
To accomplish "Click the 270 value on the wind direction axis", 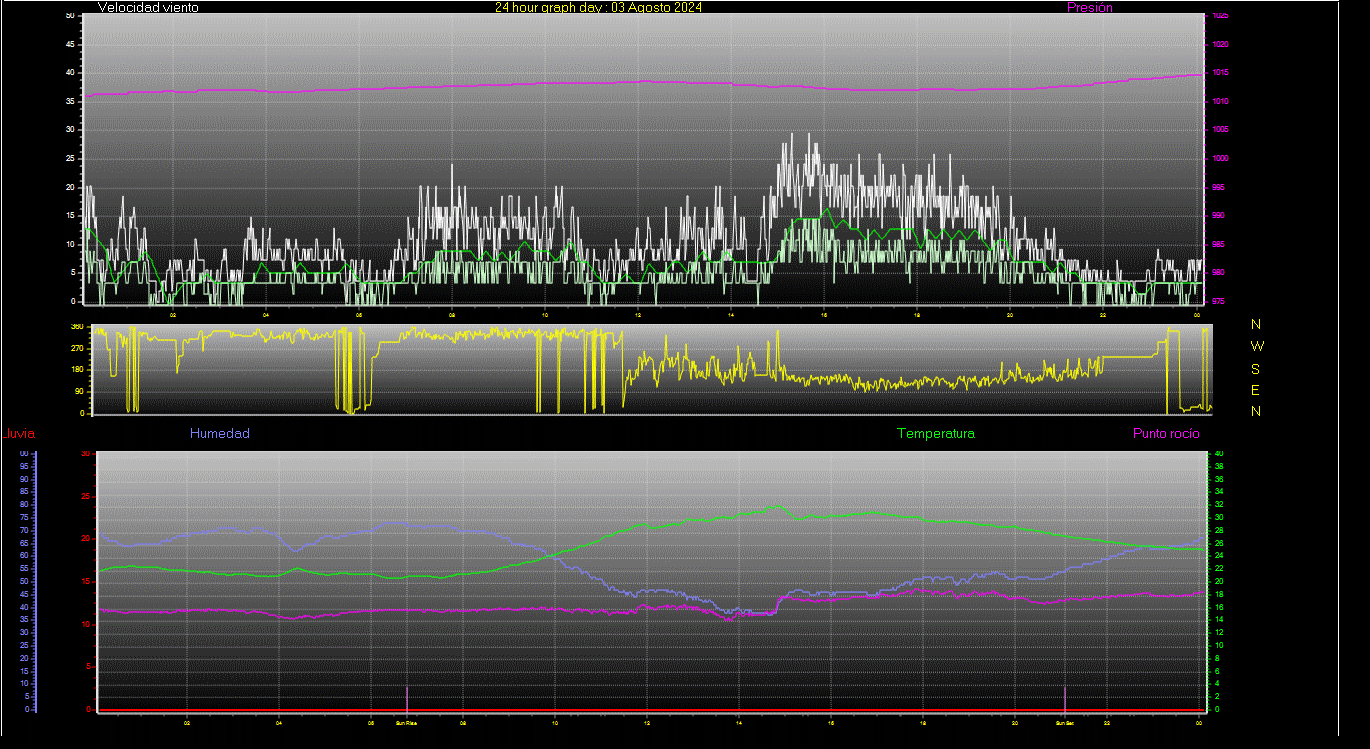I will [76, 348].
